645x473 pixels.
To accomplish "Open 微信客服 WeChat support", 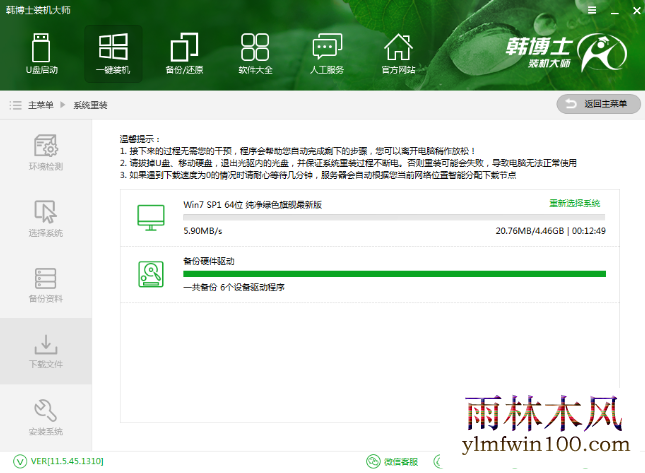I will [x=392, y=461].
